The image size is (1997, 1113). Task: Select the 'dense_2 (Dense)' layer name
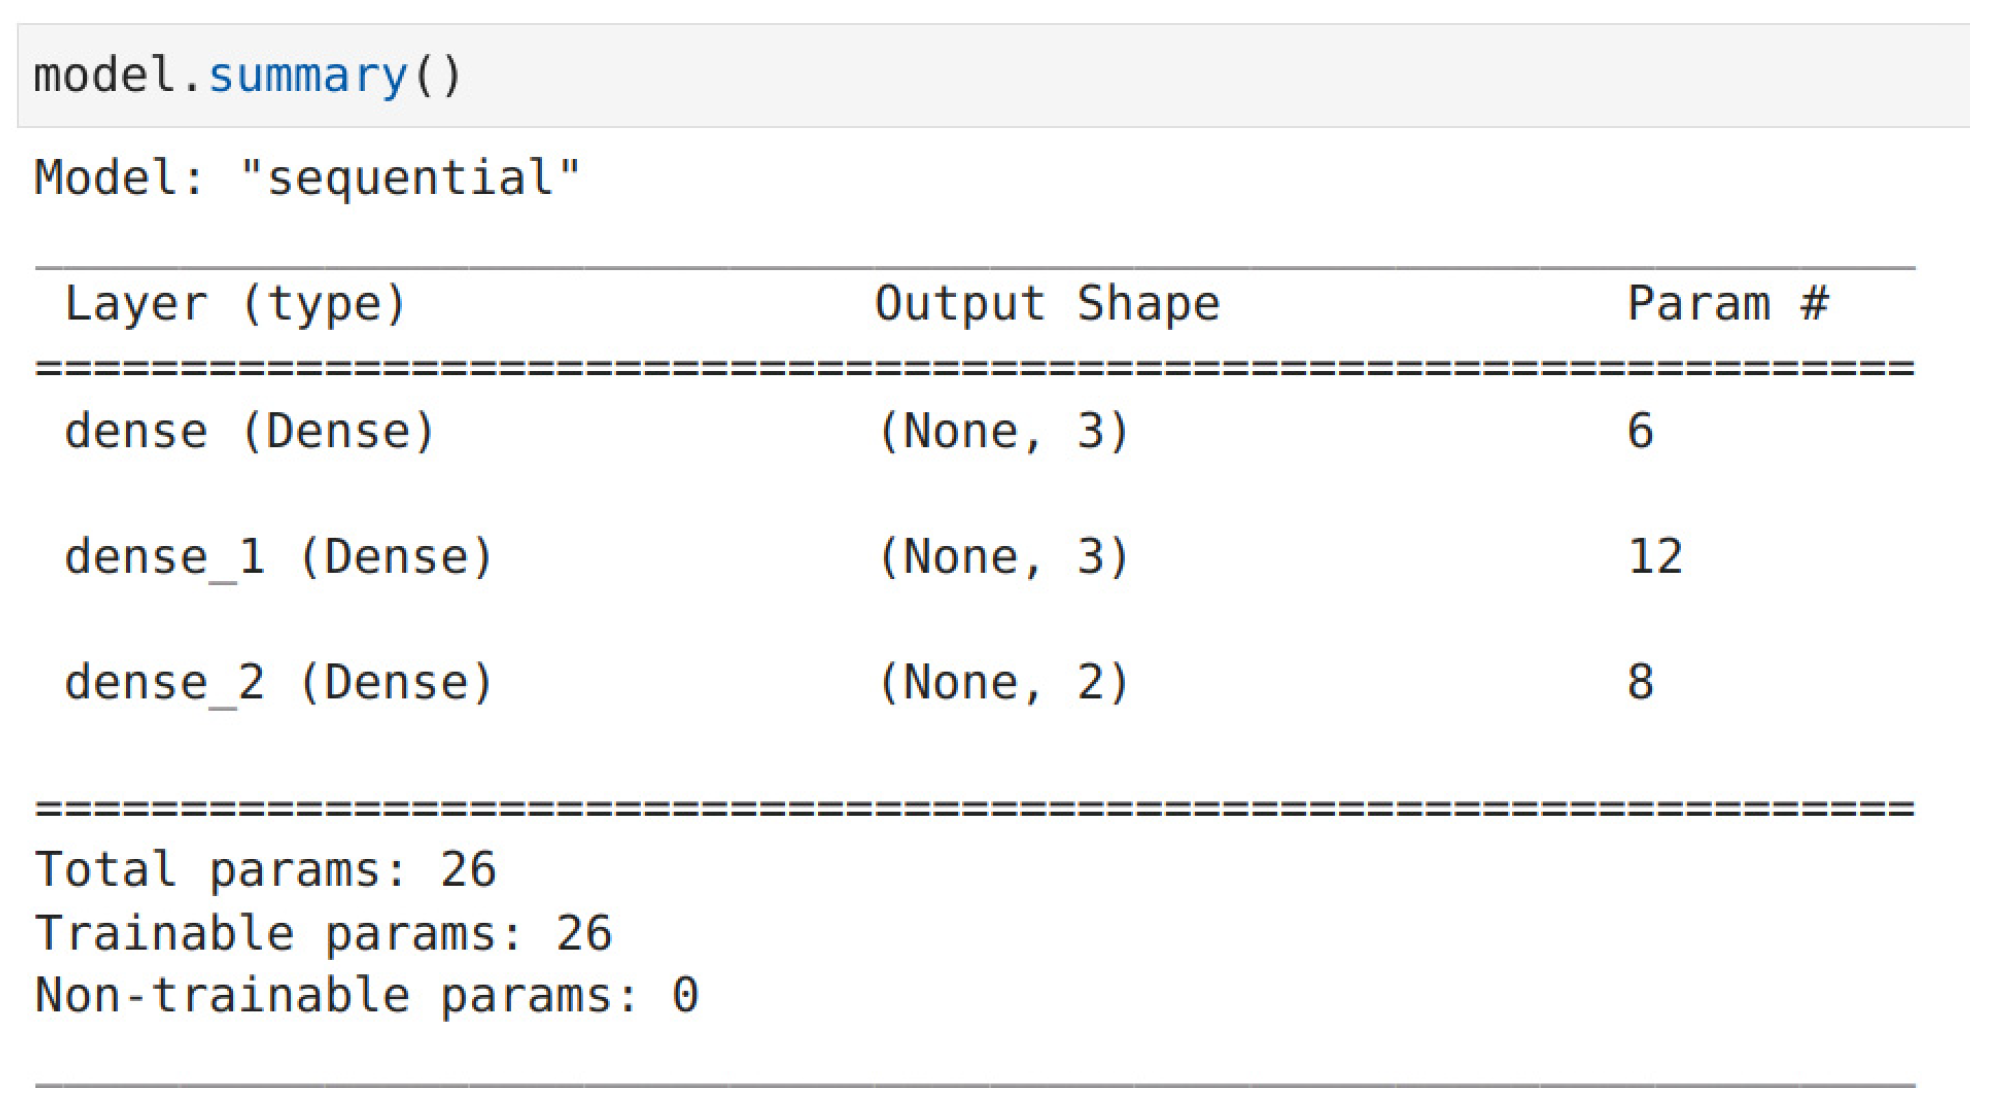(x=279, y=683)
